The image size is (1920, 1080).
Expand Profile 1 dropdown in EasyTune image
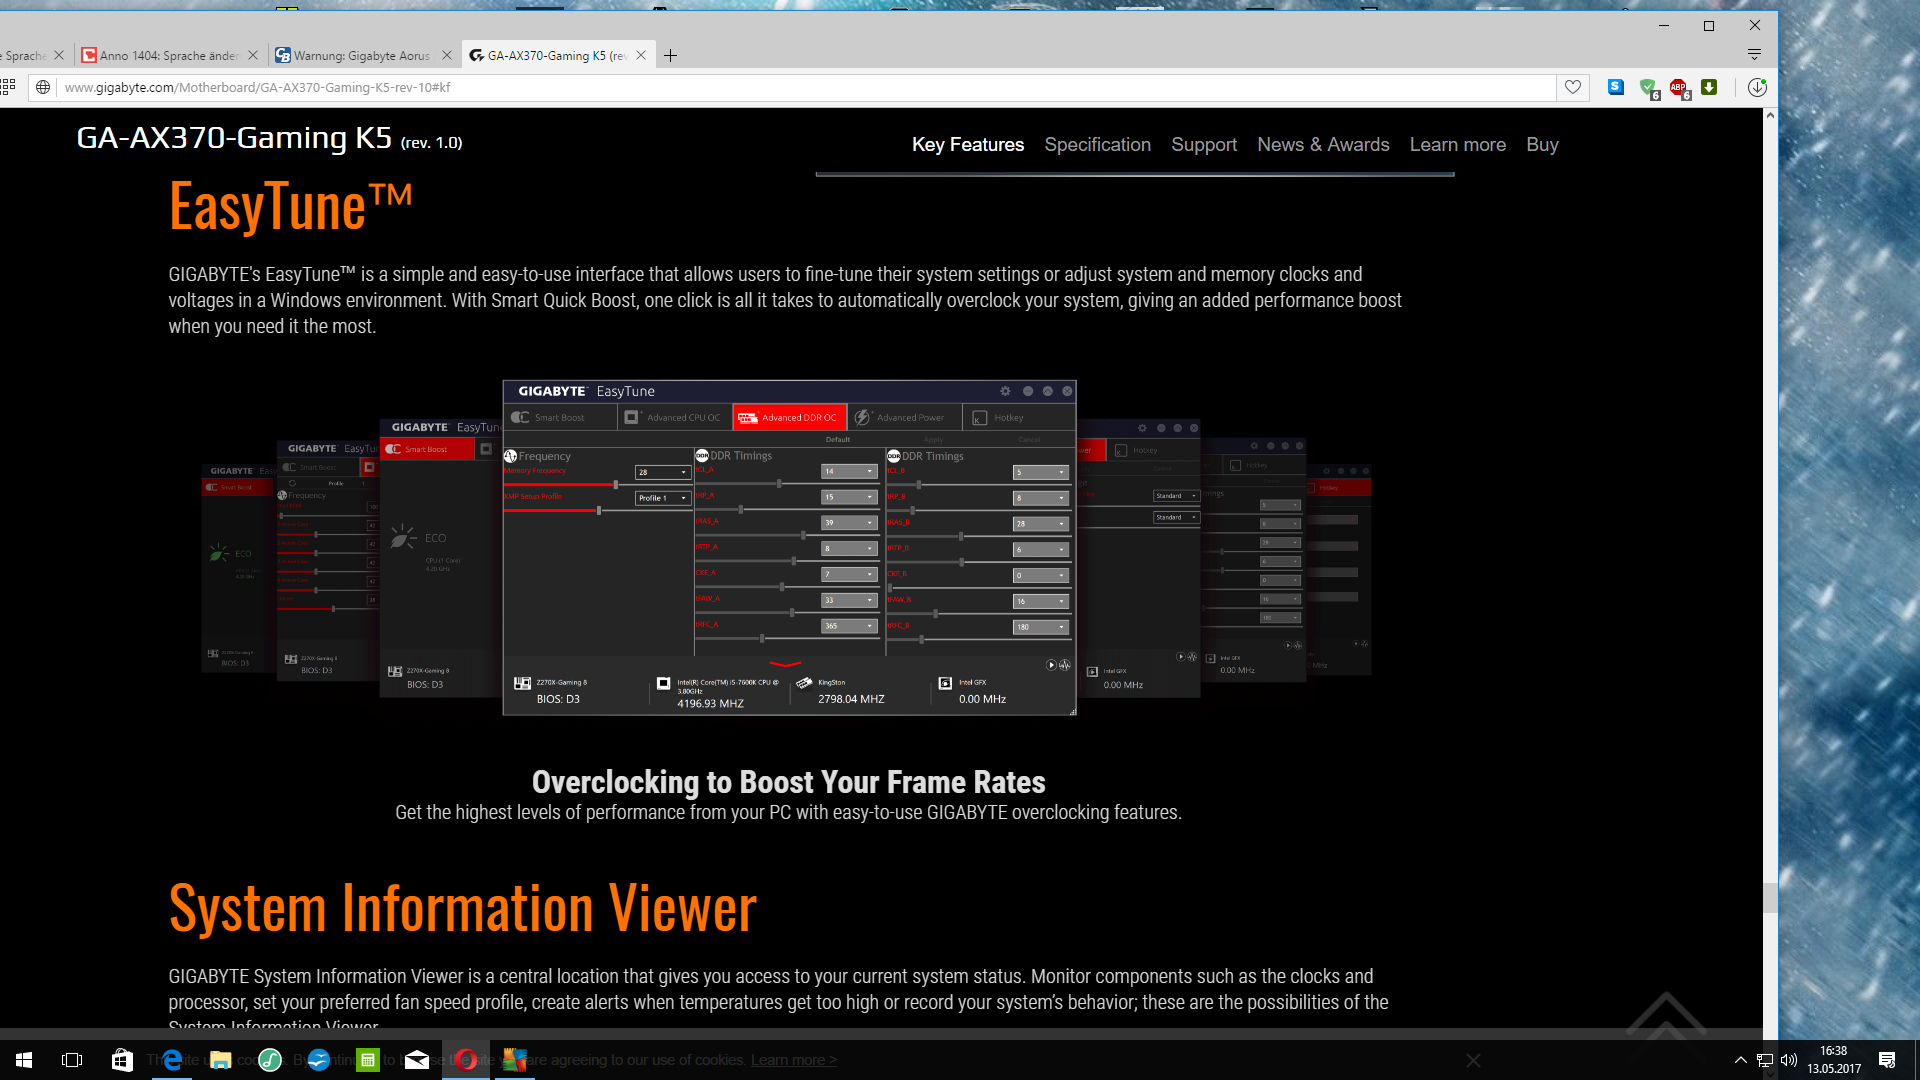663,498
